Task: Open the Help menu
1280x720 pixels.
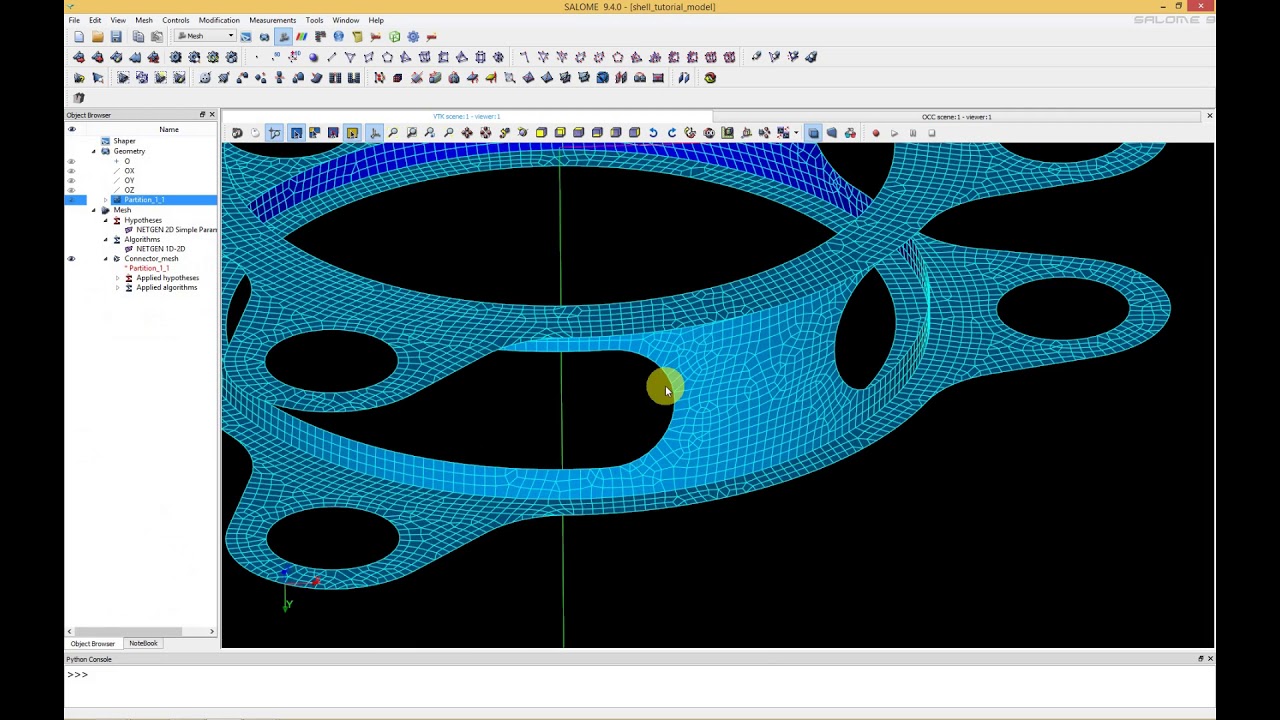Action: click(x=376, y=20)
